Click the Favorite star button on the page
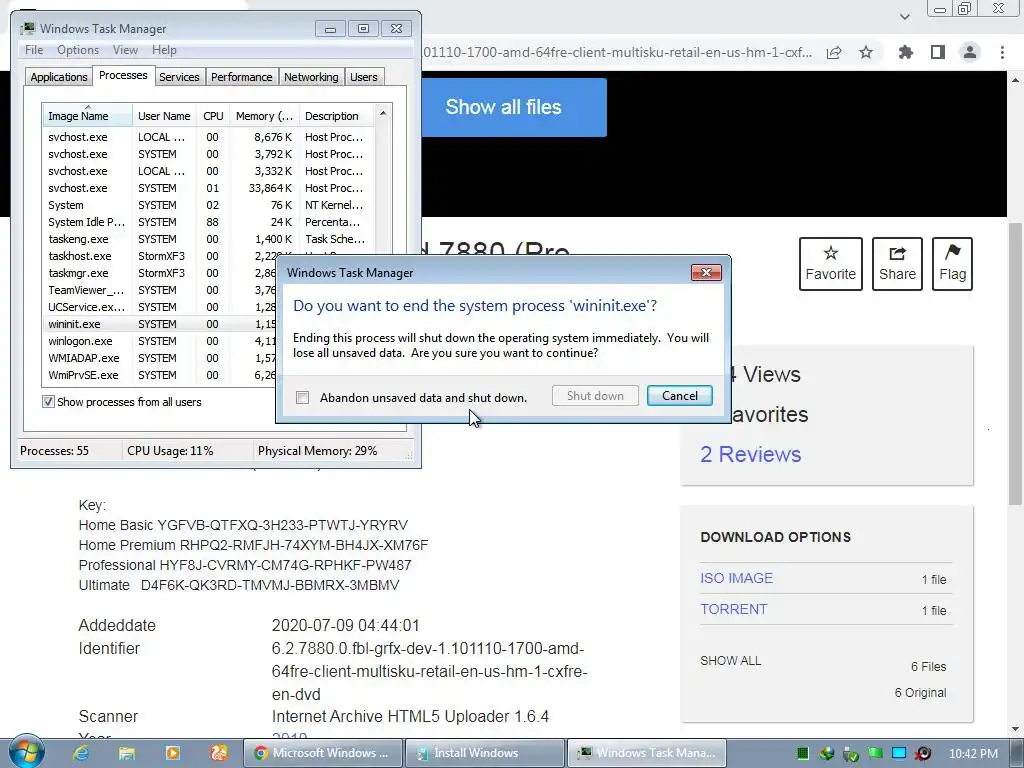 (x=831, y=264)
